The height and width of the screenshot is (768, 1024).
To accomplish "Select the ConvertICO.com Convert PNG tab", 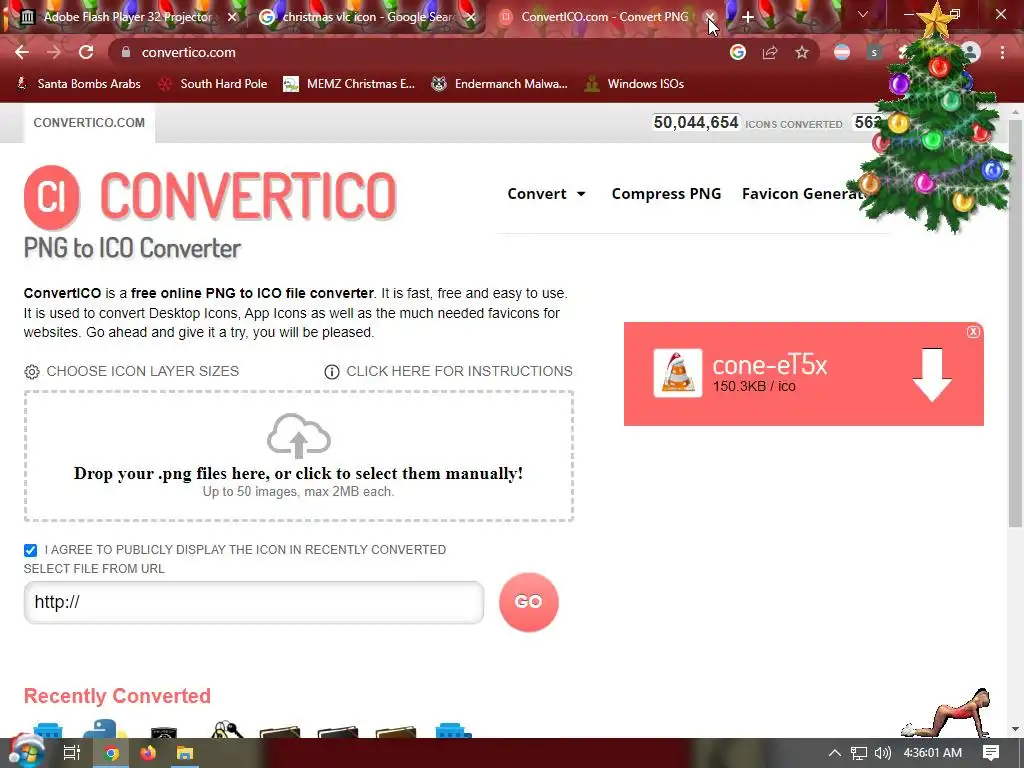I will [x=605, y=17].
